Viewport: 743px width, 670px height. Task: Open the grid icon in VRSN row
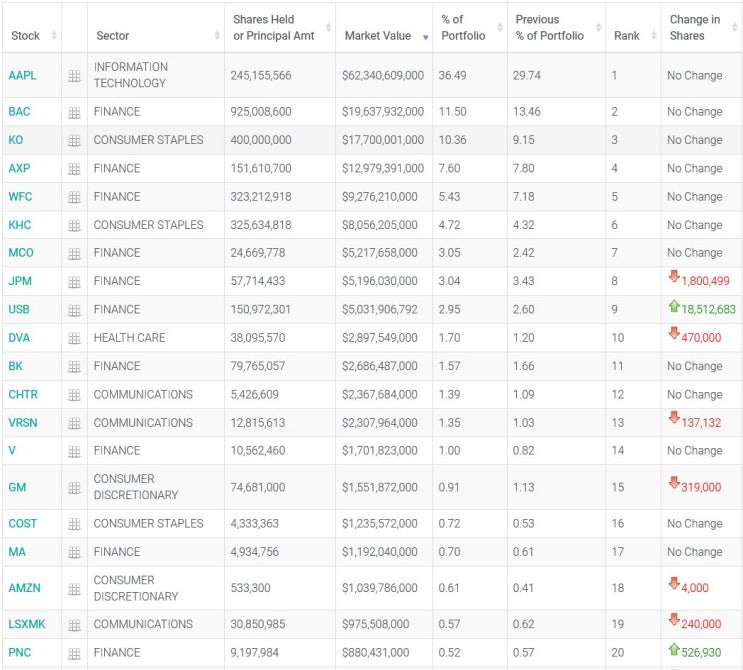coord(74,423)
